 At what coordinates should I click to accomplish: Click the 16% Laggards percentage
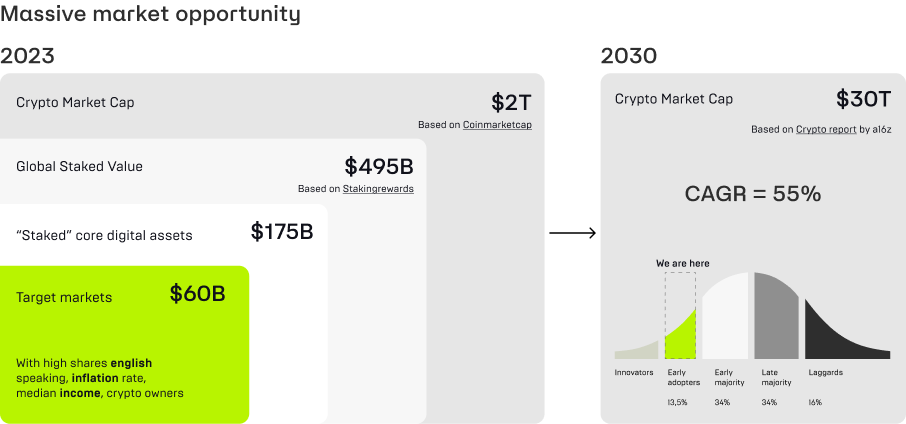pyautogui.click(x=814, y=402)
